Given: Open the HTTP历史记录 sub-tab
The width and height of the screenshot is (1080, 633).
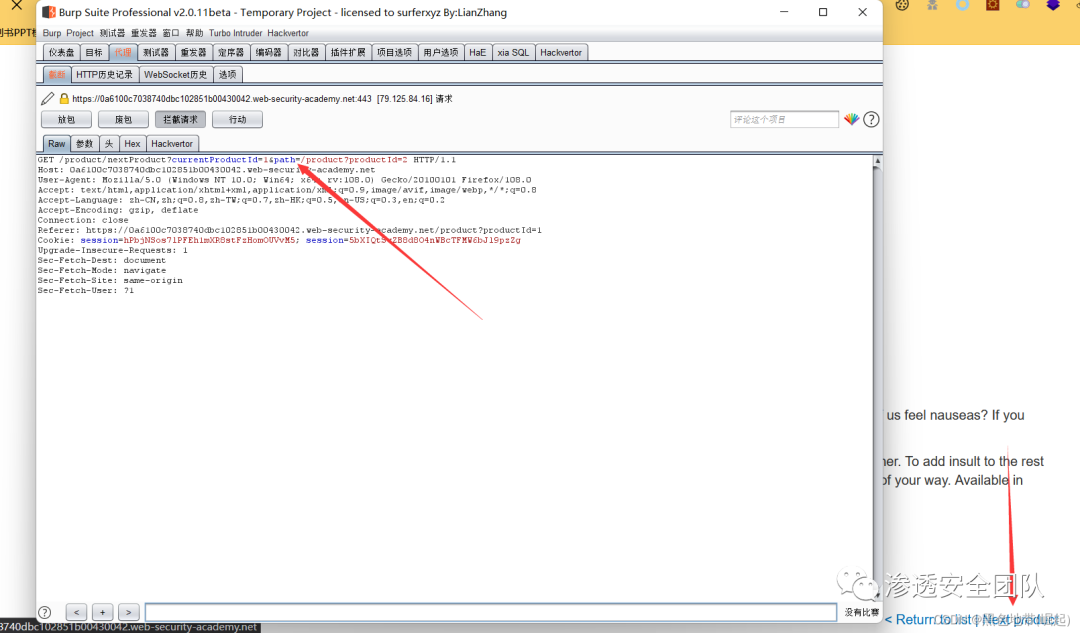Looking at the screenshot, I should point(105,74).
